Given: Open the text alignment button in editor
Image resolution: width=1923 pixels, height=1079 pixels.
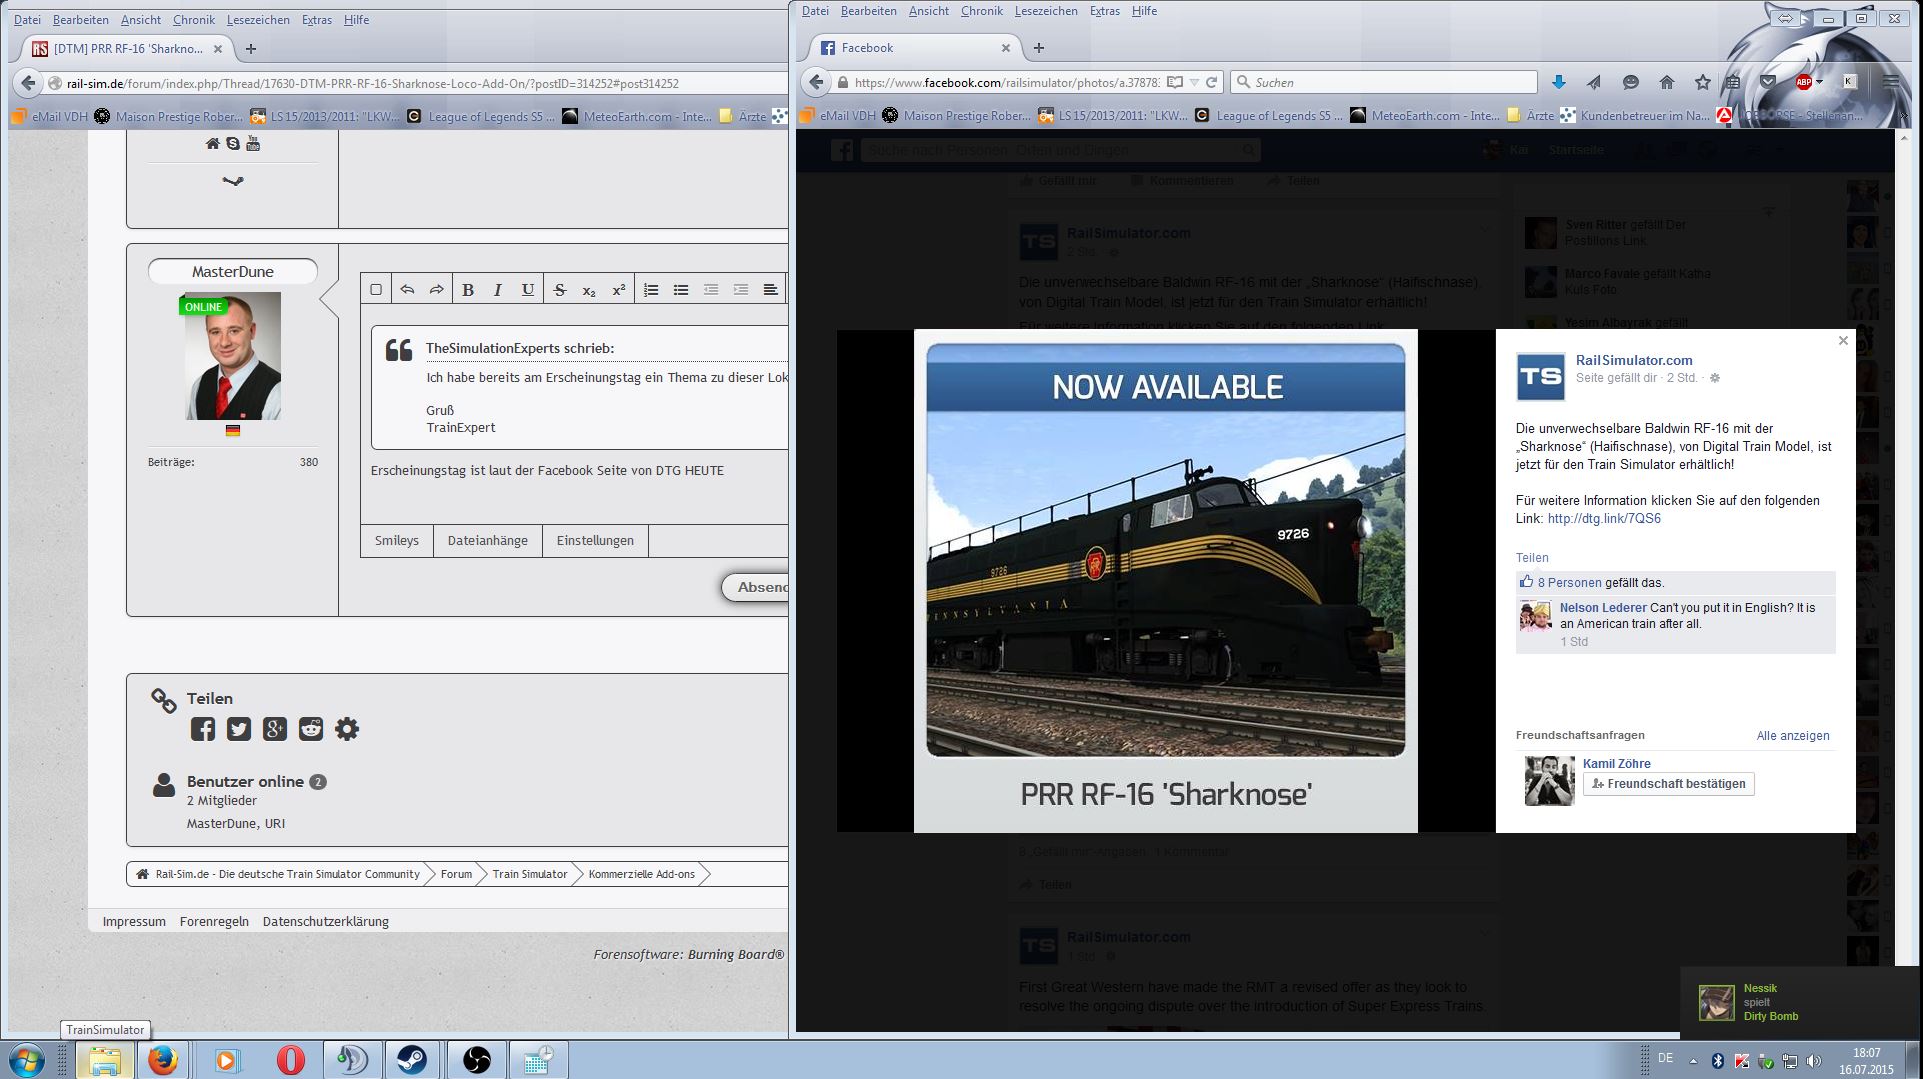Looking at the screenshot, I should (770, 290).
